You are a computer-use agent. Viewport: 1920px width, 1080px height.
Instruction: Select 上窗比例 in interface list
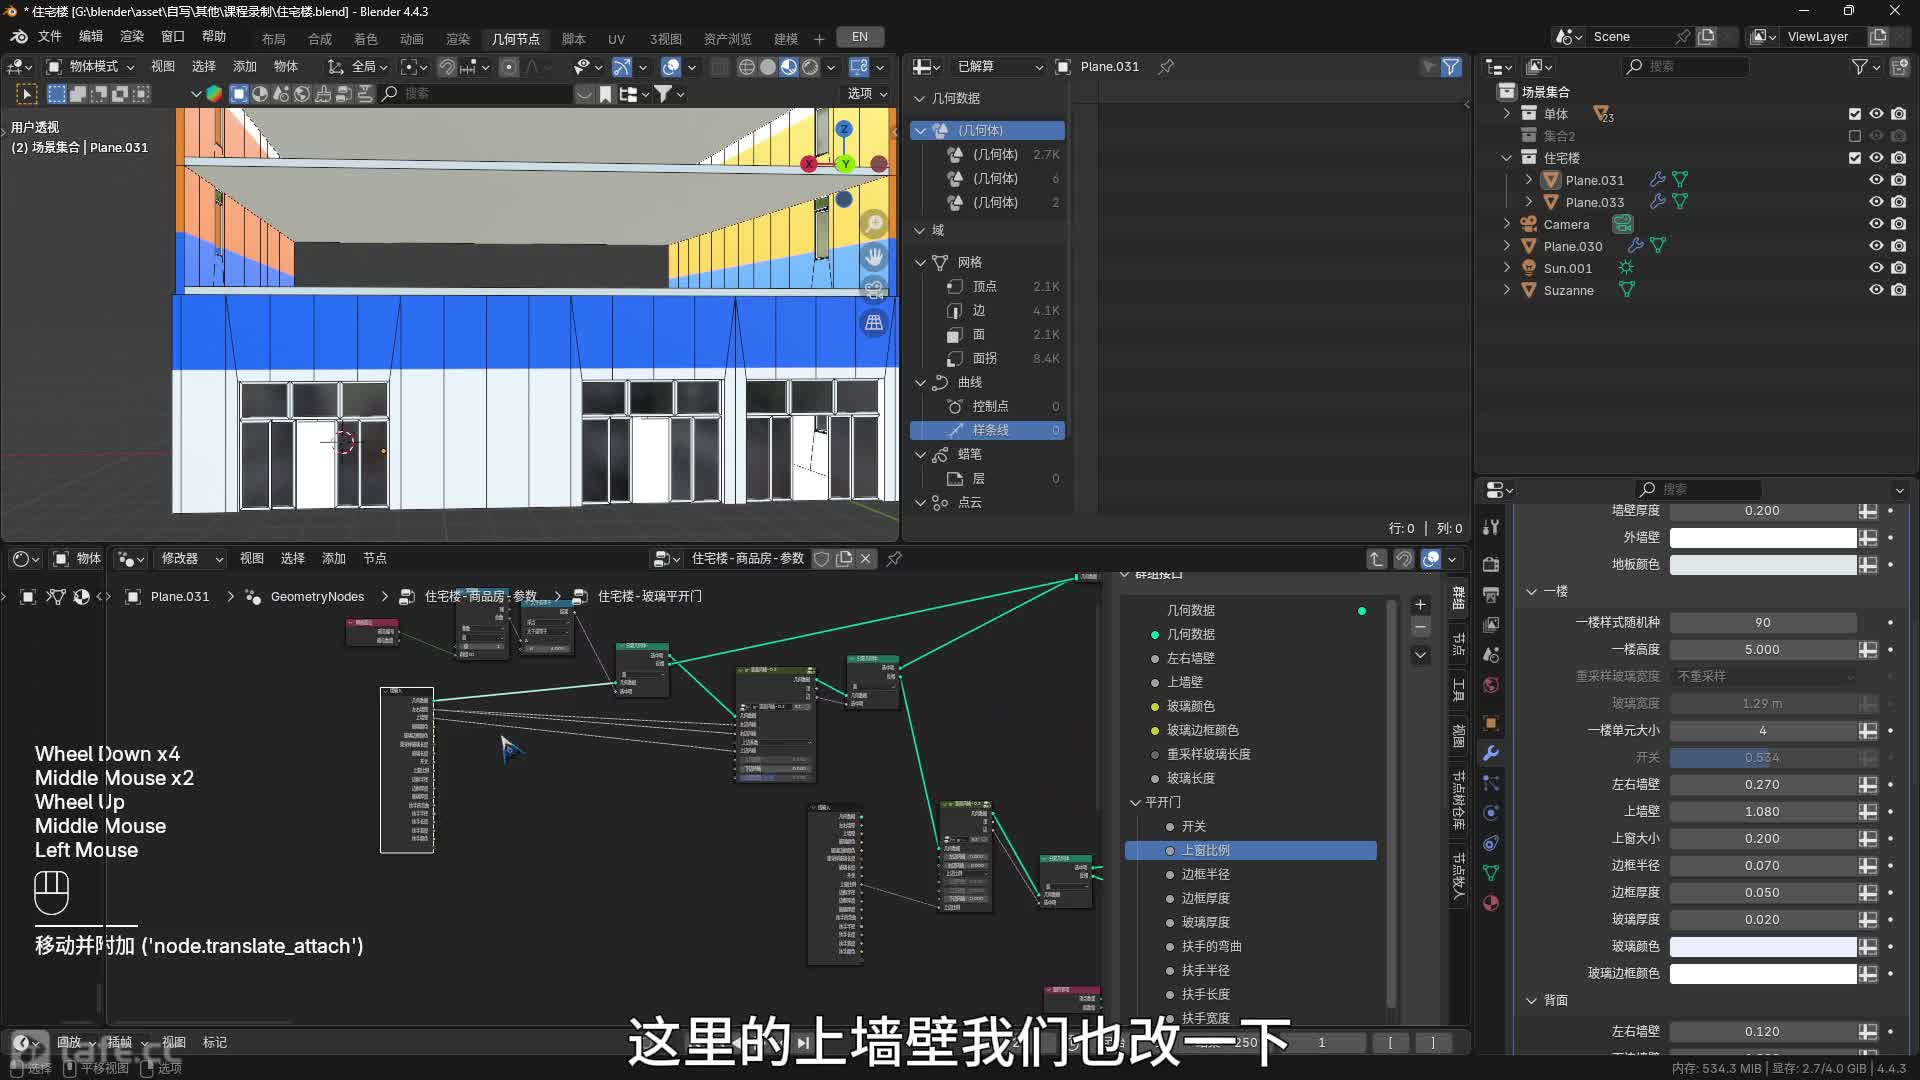(x=1250, y=851)
